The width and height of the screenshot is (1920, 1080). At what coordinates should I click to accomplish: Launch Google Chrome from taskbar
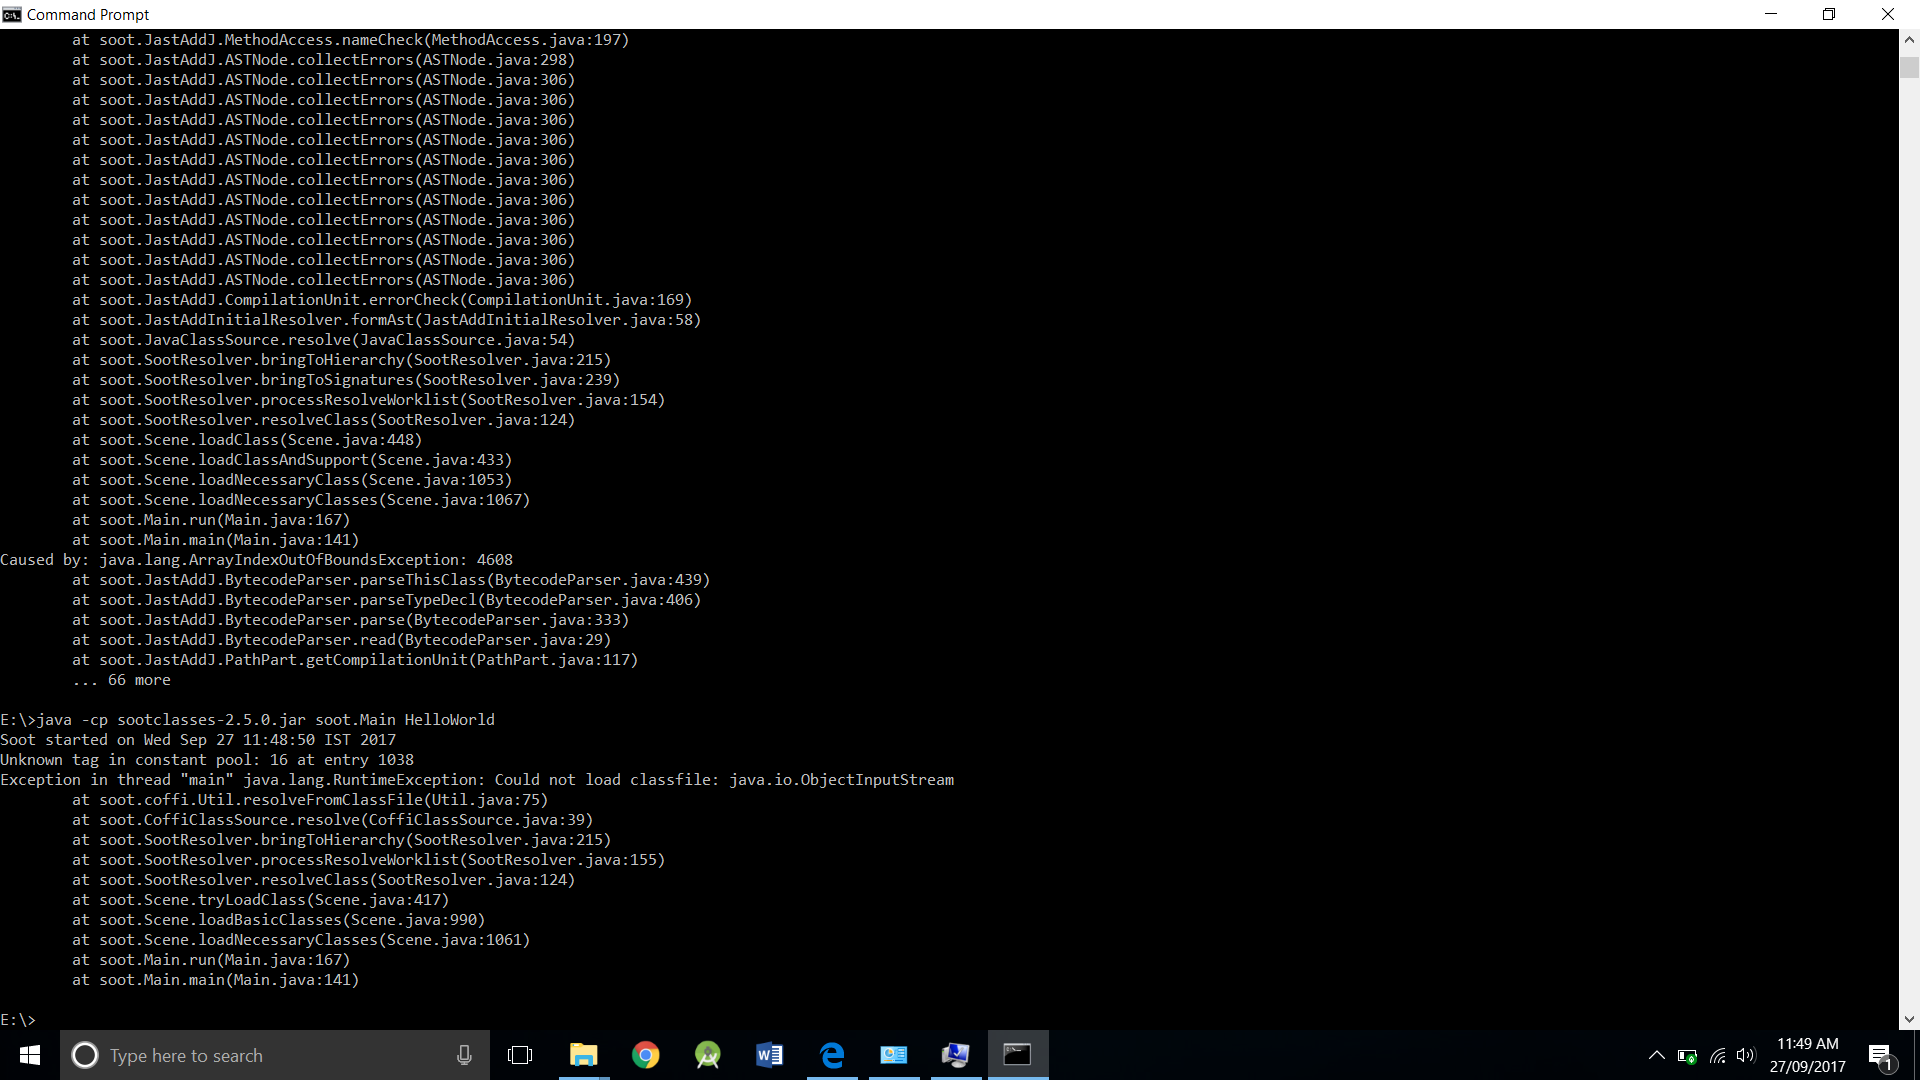[x=646, y=1055]
